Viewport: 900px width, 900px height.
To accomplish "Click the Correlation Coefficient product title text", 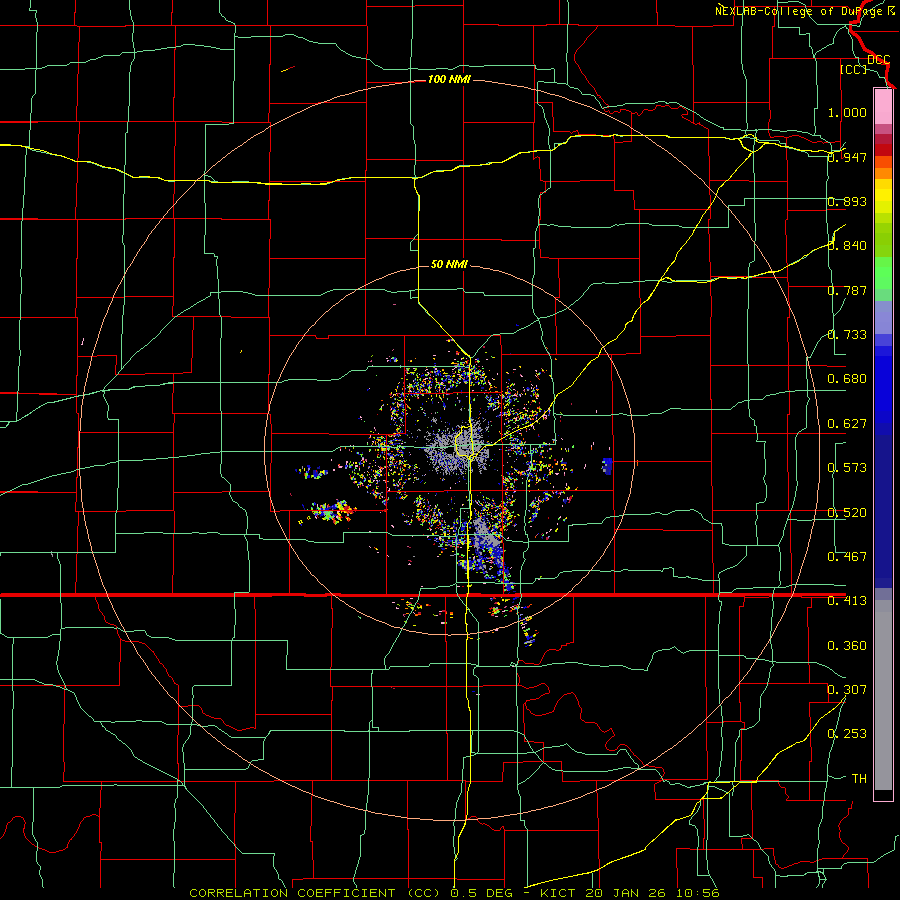I will tap(315, 893).
